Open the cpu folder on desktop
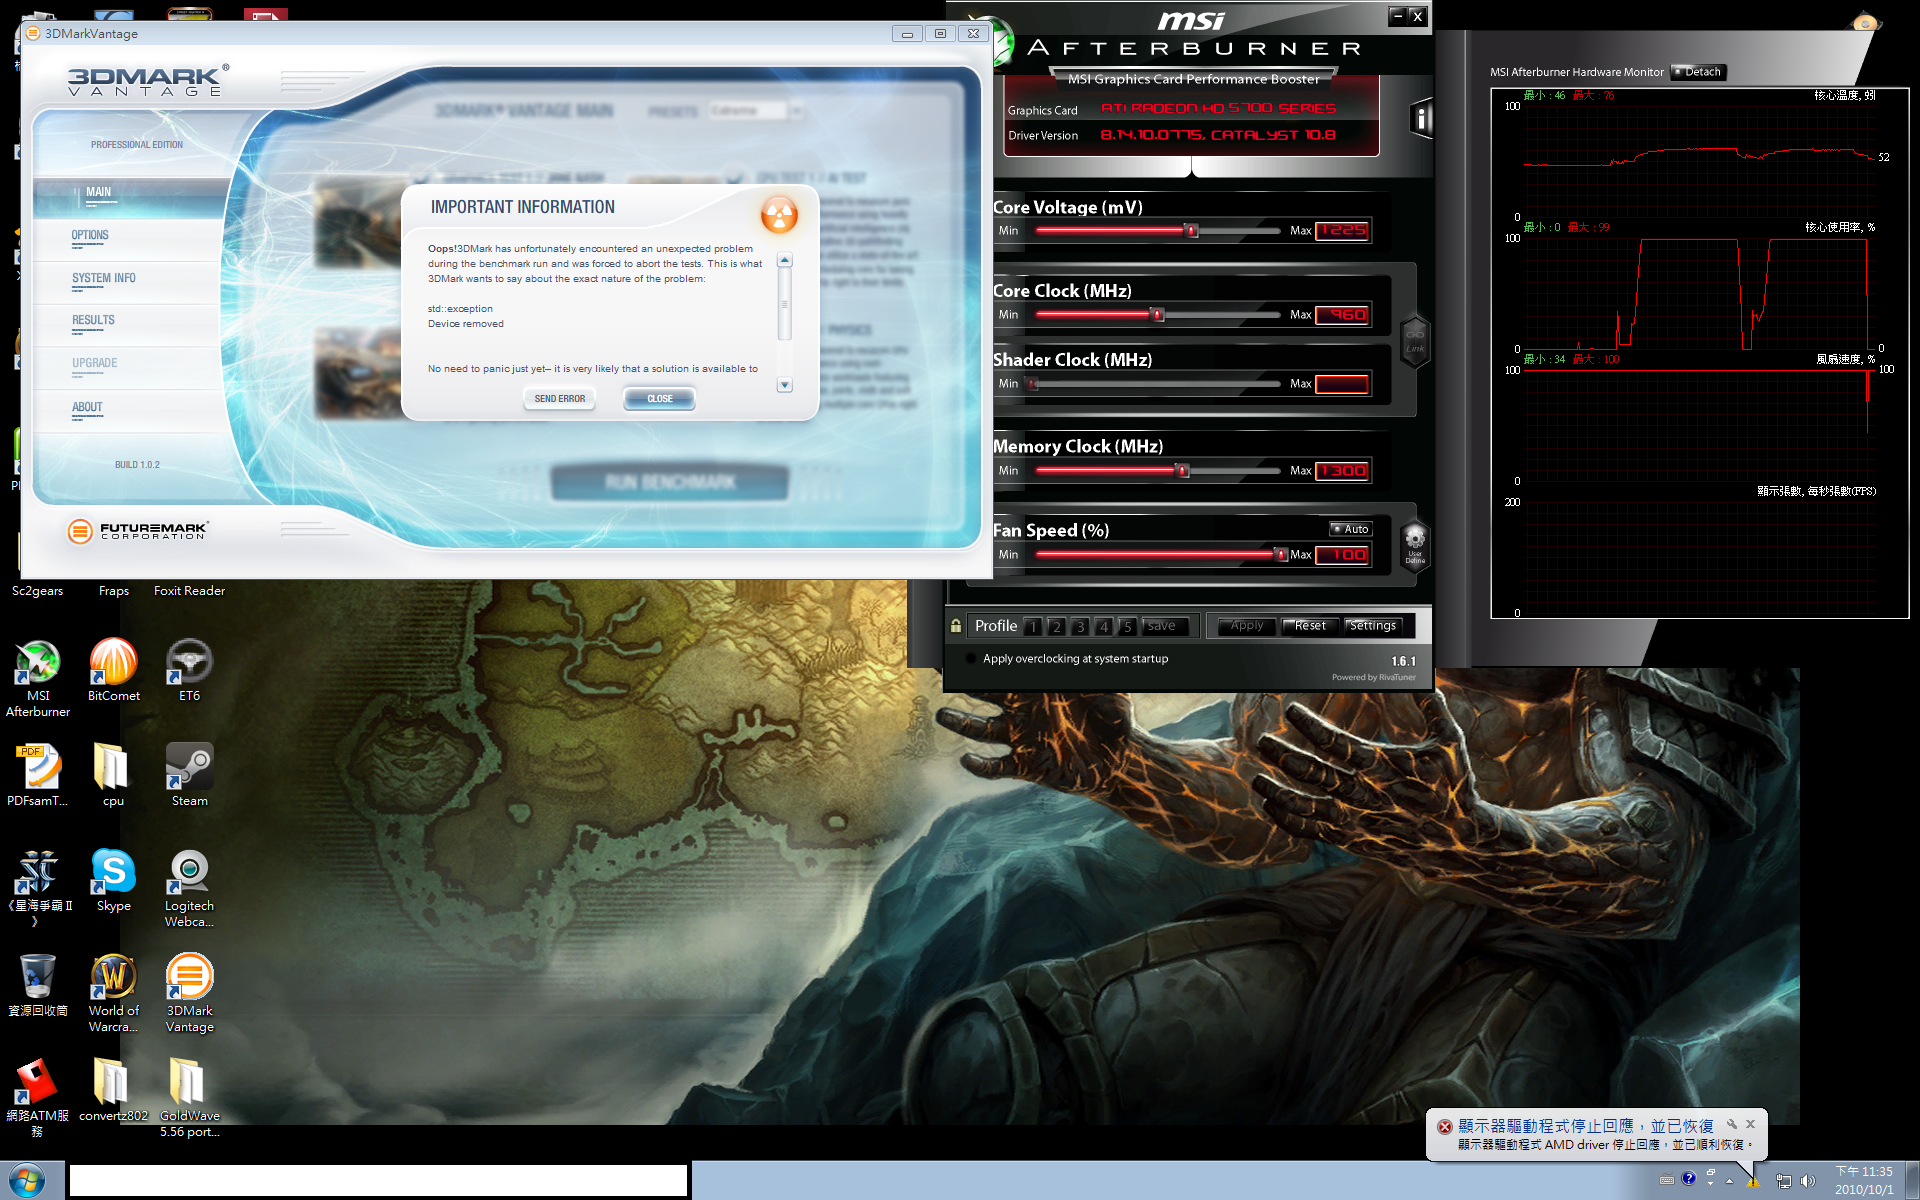 click(x=113, y=774)
